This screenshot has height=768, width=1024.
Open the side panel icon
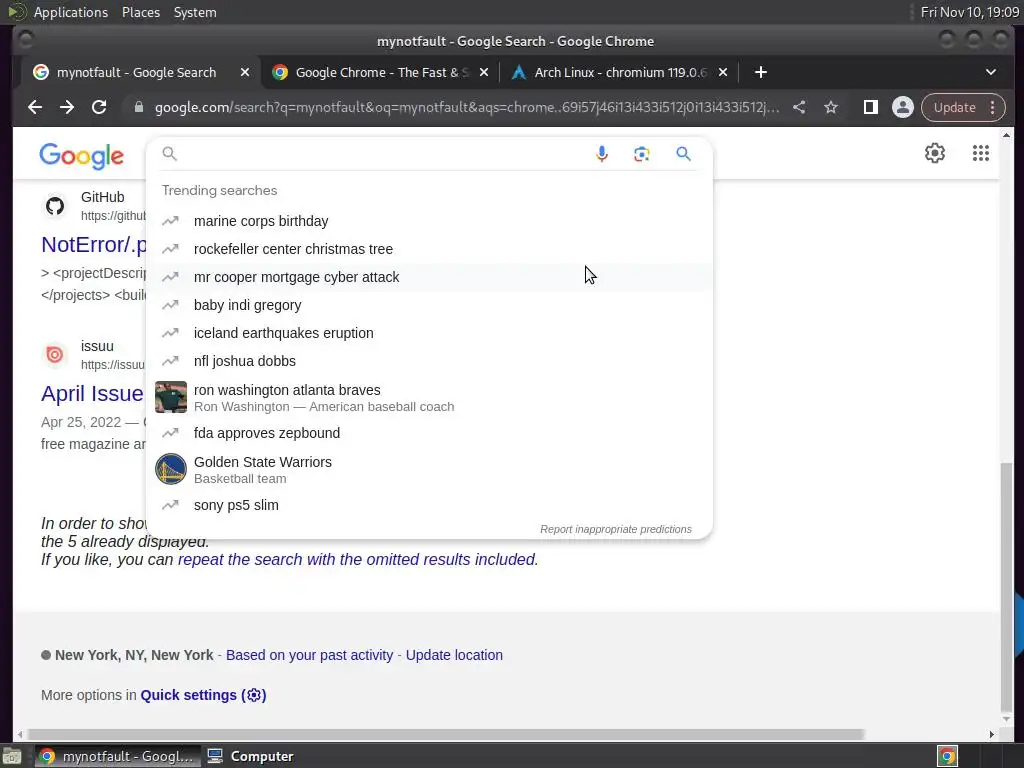tap(871, 108)
